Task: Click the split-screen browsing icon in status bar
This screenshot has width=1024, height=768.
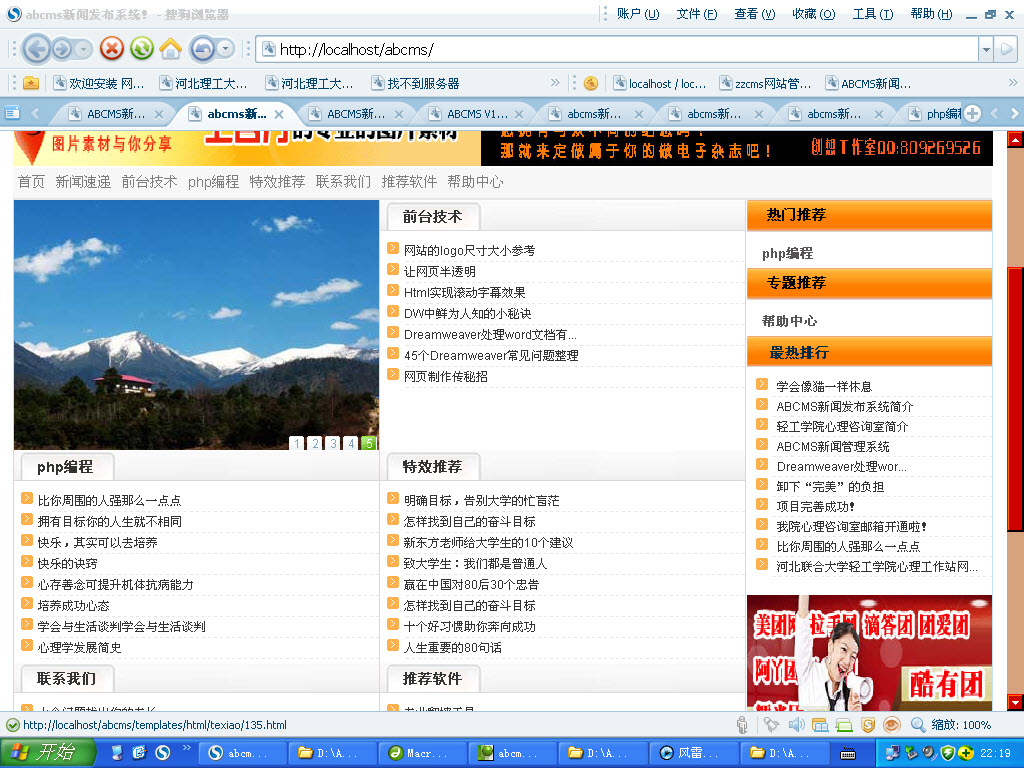Action: 819,725
